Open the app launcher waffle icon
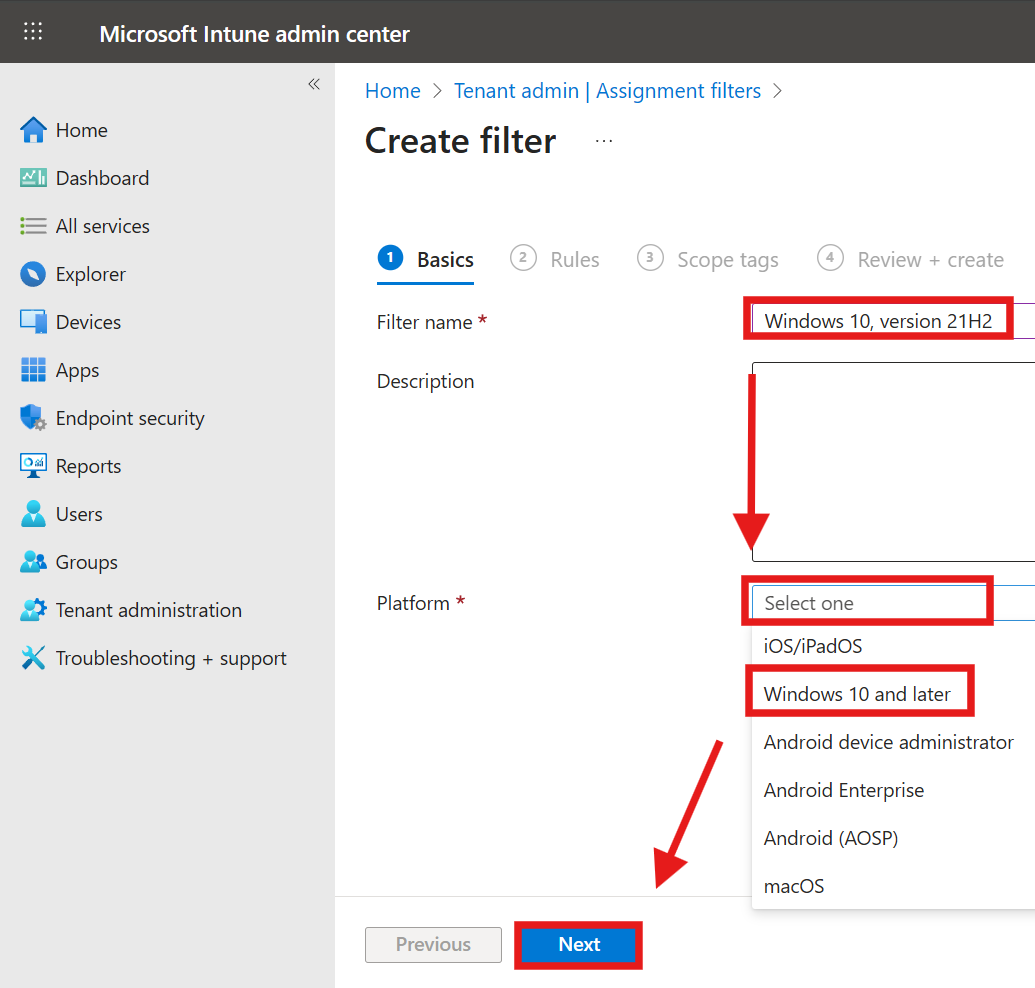Viewport: 1035px width, 988px height. (33, 31)
